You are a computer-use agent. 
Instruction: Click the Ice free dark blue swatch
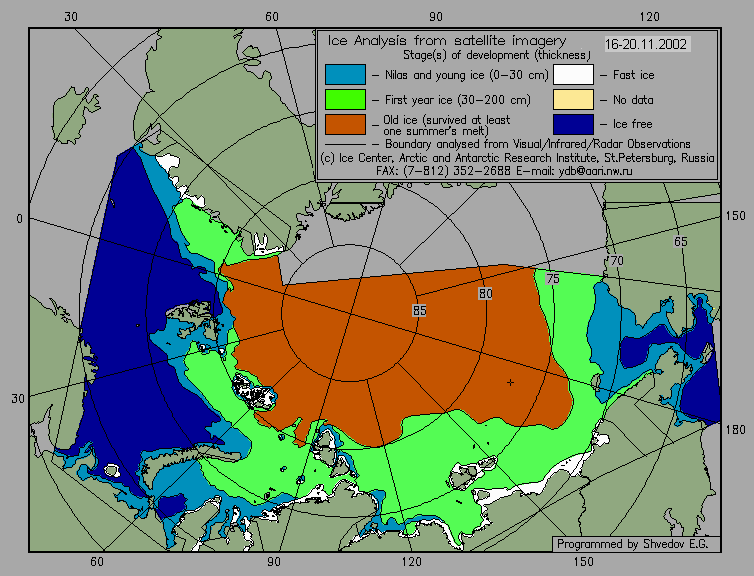[573, 124]
